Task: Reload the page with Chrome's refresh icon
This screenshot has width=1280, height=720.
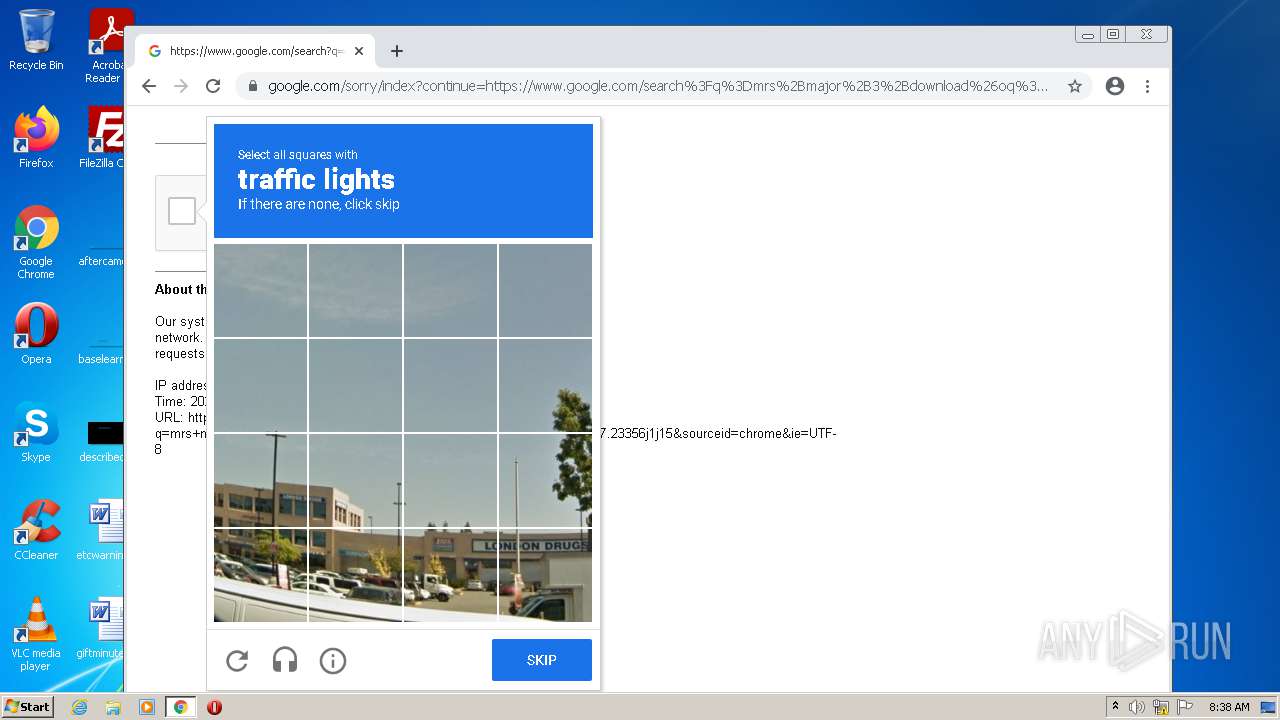Action: (x=213, y=86)
